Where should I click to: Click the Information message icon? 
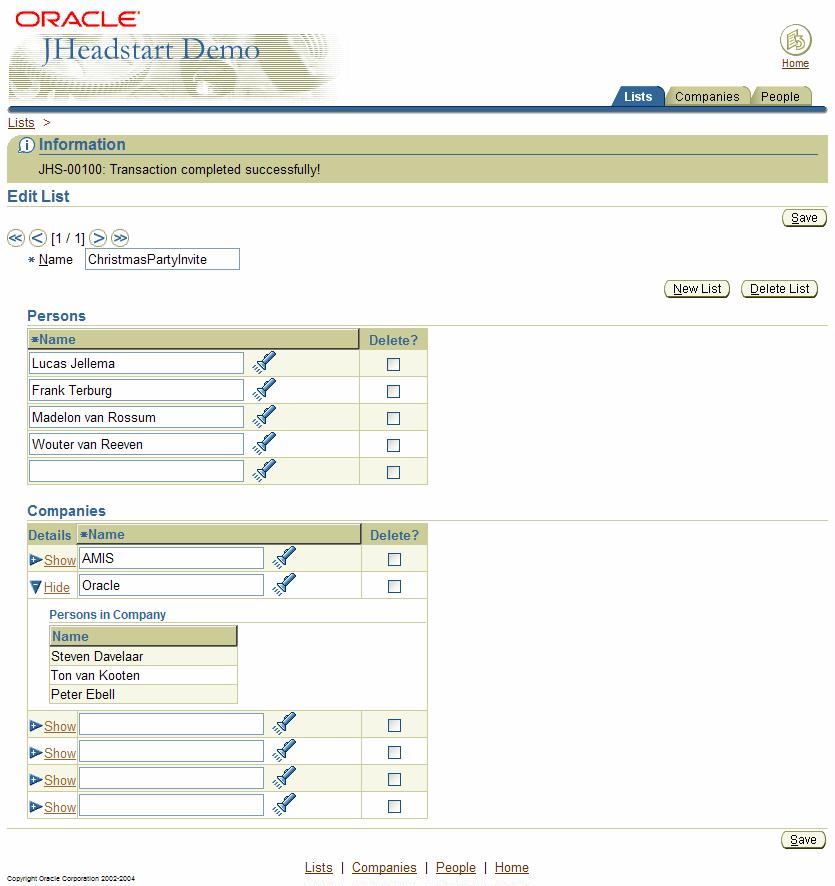26,145
